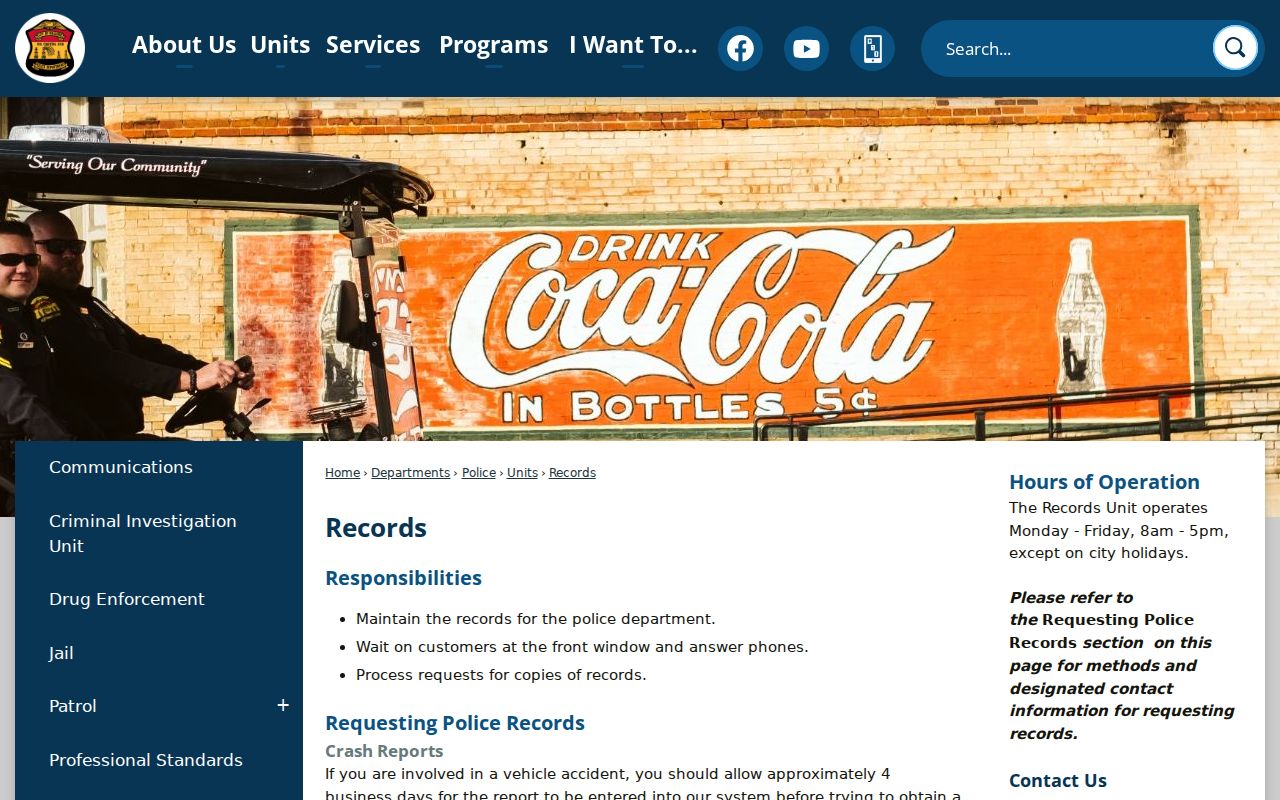Open the YouTube channel icon

[x=806, y=48]
